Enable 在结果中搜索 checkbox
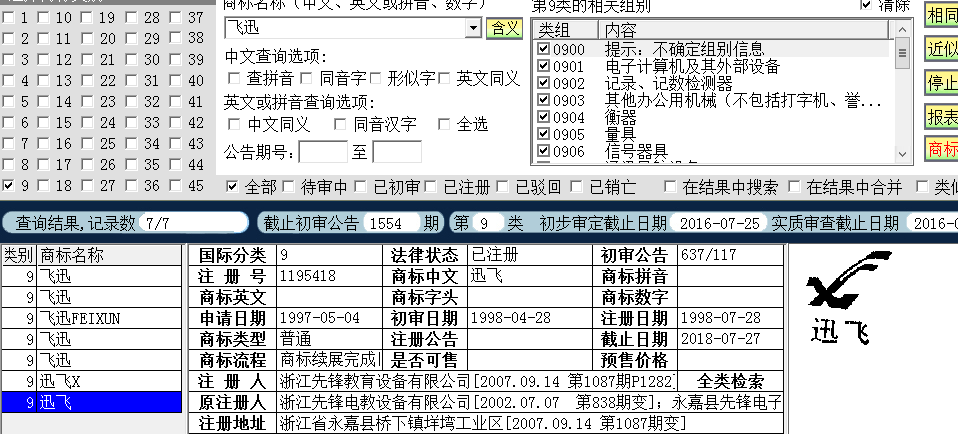Image resolution: width=958 pixels, height=434 pixels. click(x=670, y=186)
